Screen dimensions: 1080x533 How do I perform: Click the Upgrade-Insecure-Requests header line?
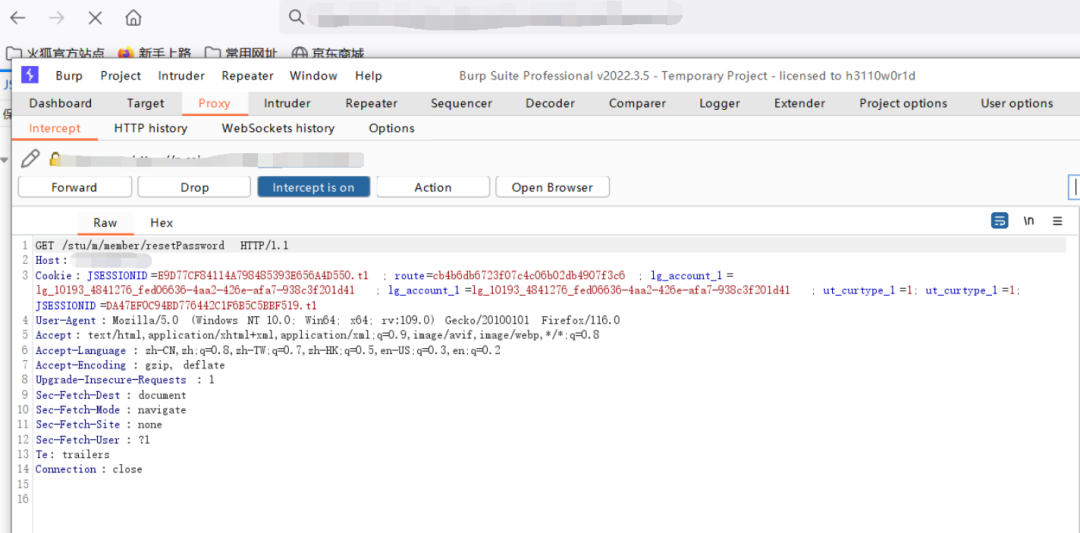[125, 380]
